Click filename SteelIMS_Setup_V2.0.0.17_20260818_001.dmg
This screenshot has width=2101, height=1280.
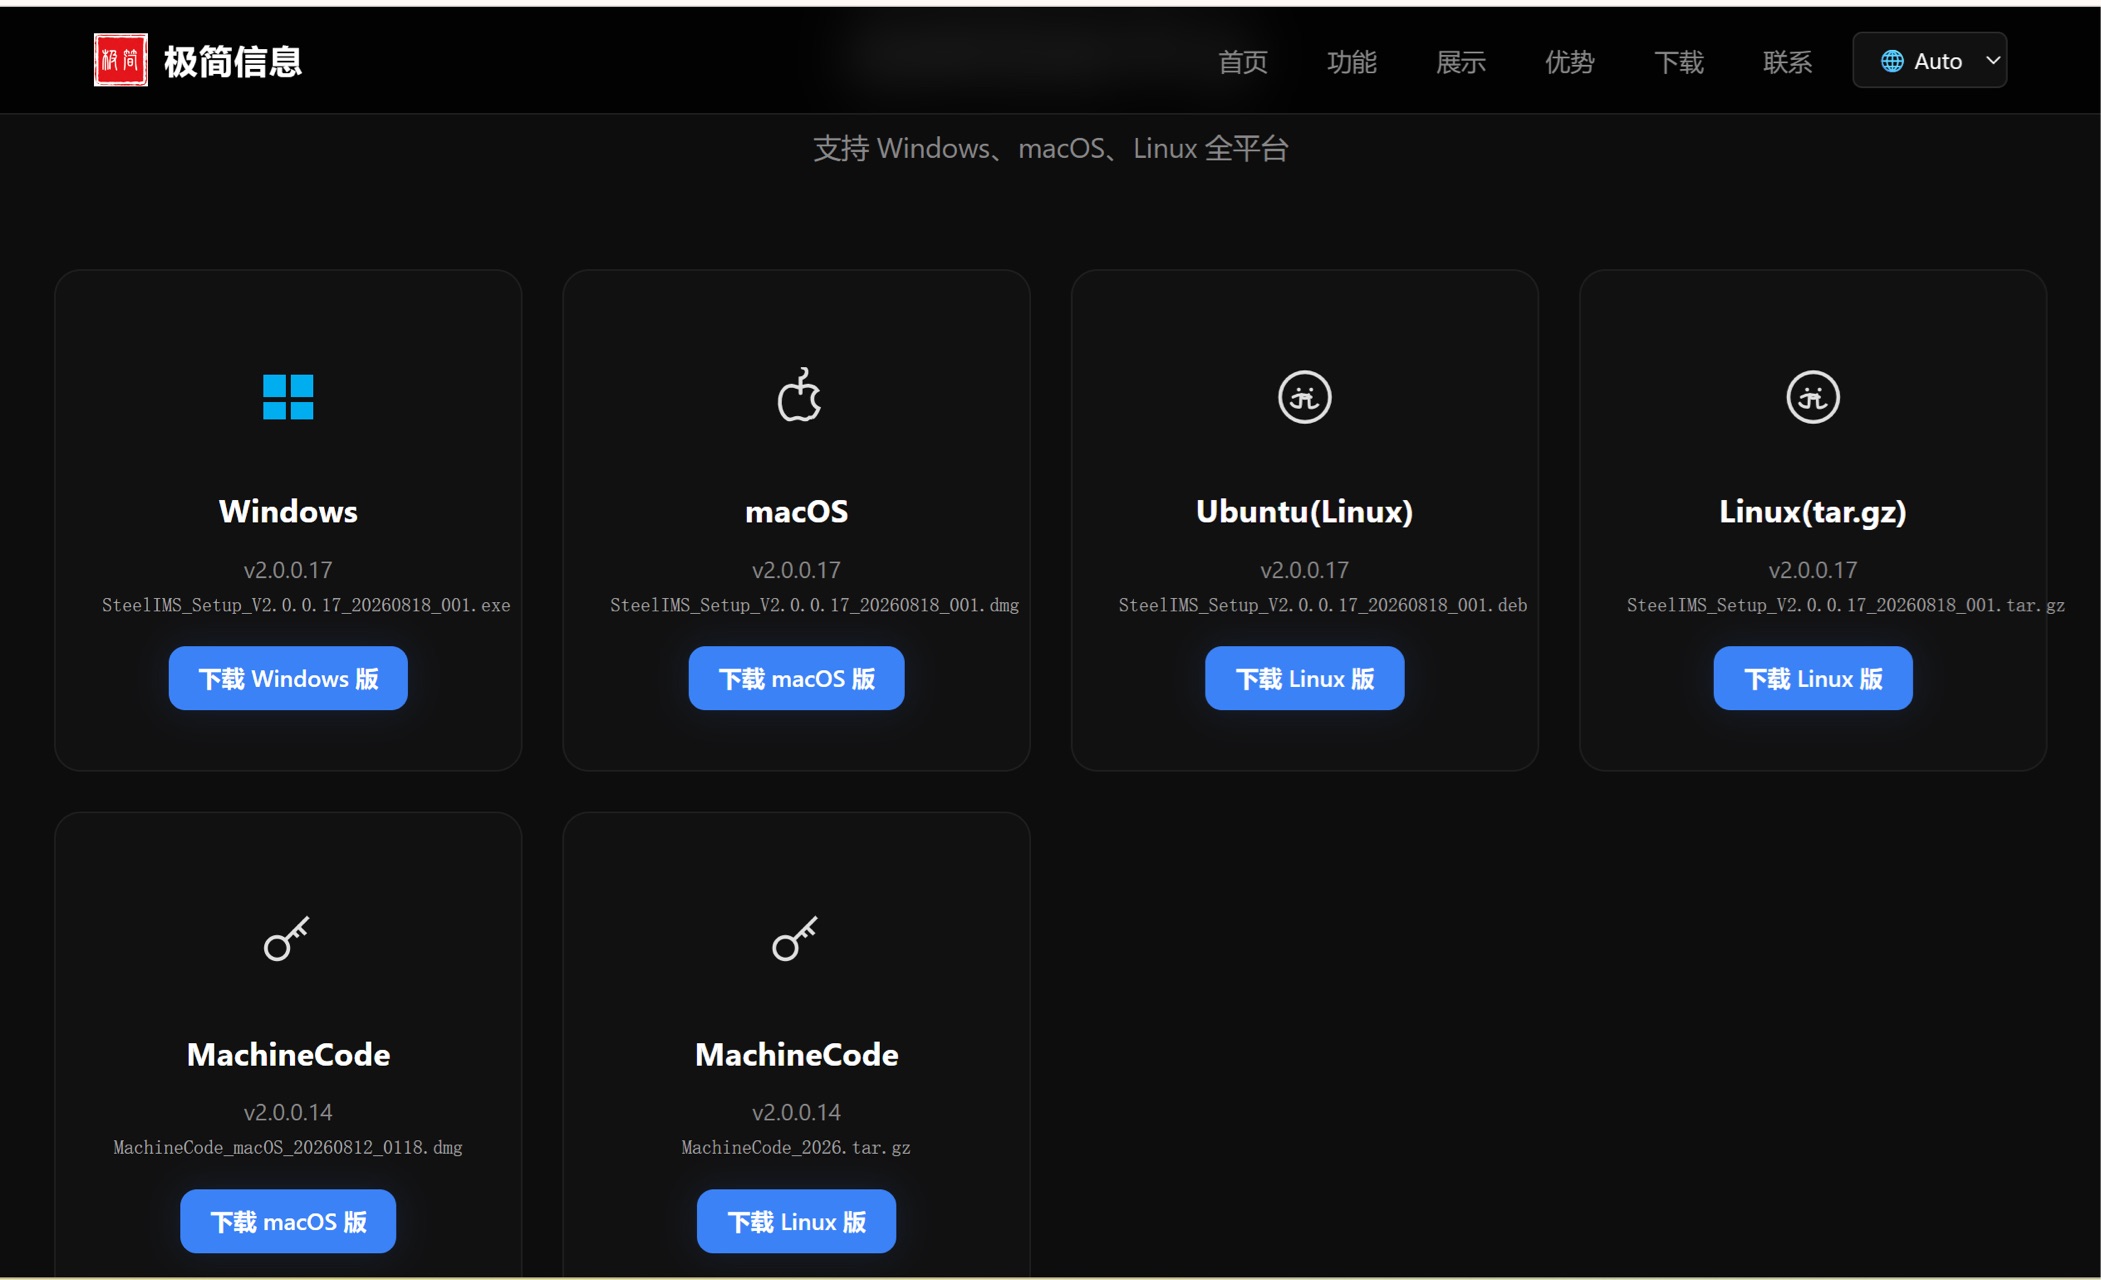tap(814, 605)
